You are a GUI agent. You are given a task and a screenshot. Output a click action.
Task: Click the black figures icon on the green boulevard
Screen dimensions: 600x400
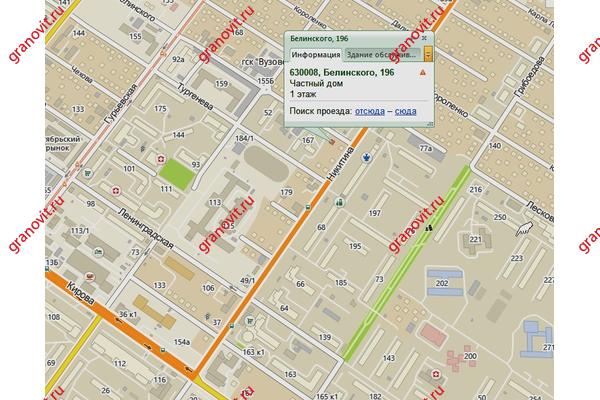(429, 228)
